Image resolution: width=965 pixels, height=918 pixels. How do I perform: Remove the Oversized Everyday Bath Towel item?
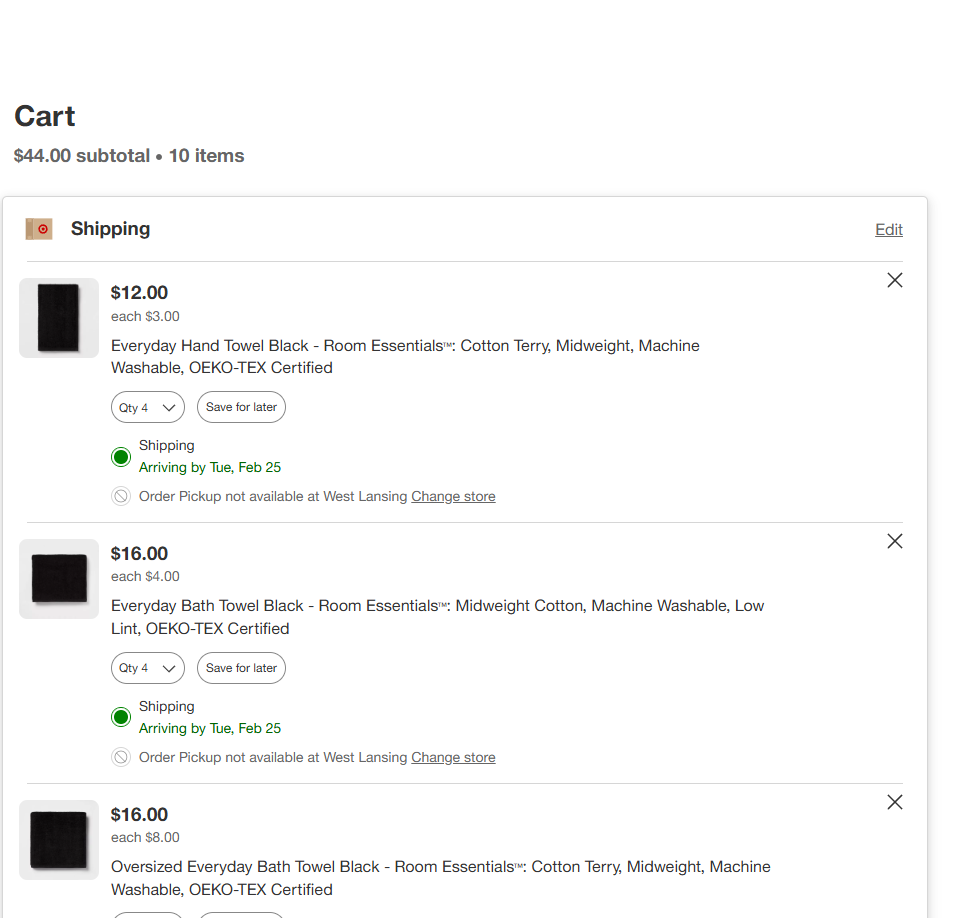(x=894, y=802)
